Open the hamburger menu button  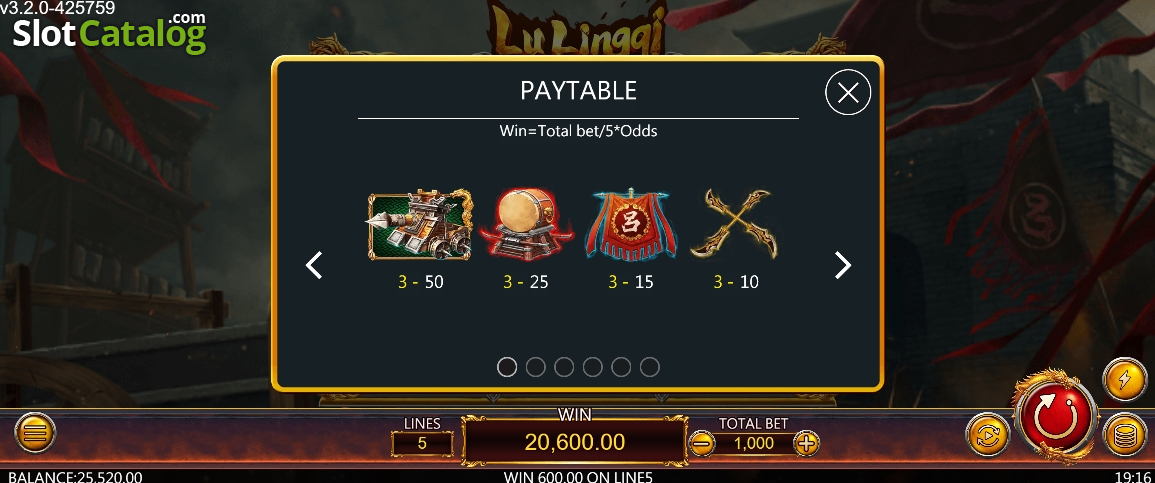(x=35, y=433)
